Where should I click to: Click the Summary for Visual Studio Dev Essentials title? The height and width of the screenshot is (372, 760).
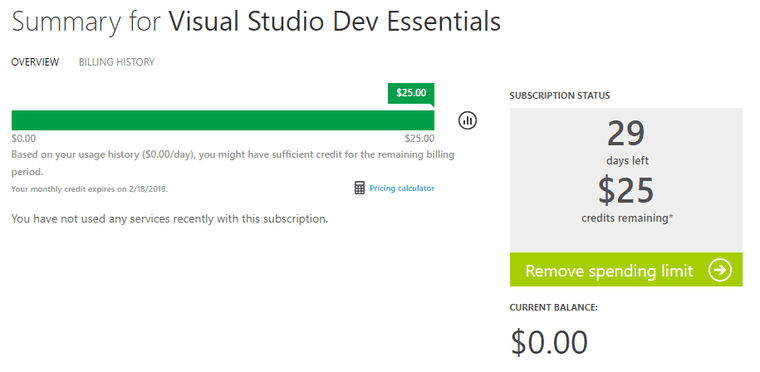click(x=256, y=22)
